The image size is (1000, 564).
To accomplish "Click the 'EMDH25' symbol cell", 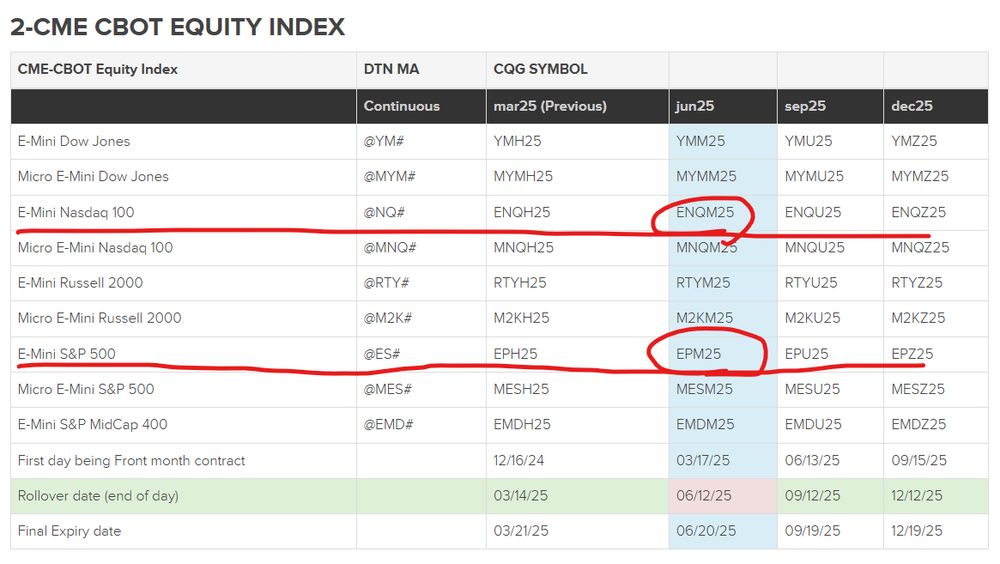I will [x=522, y=424].
